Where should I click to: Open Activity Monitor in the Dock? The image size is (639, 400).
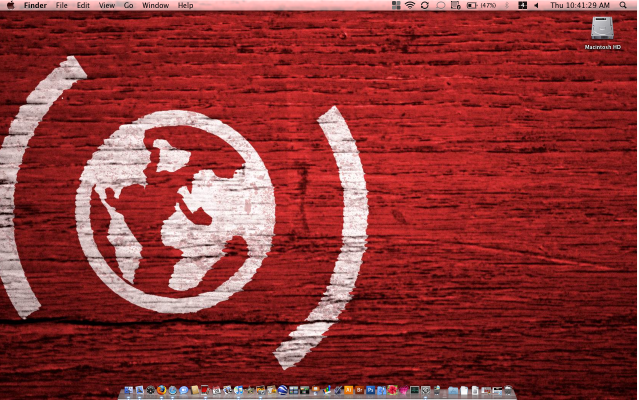tap(414, 390)
